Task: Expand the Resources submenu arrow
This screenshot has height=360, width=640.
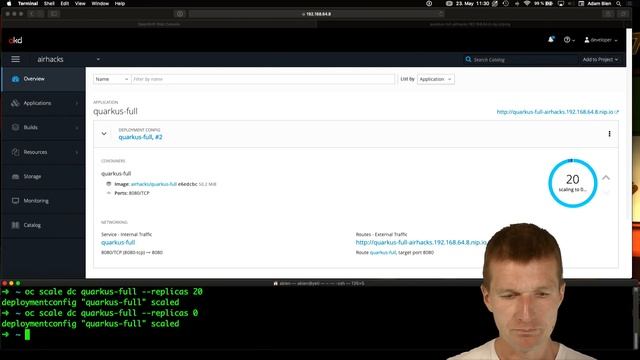Action: click(77, 152)
